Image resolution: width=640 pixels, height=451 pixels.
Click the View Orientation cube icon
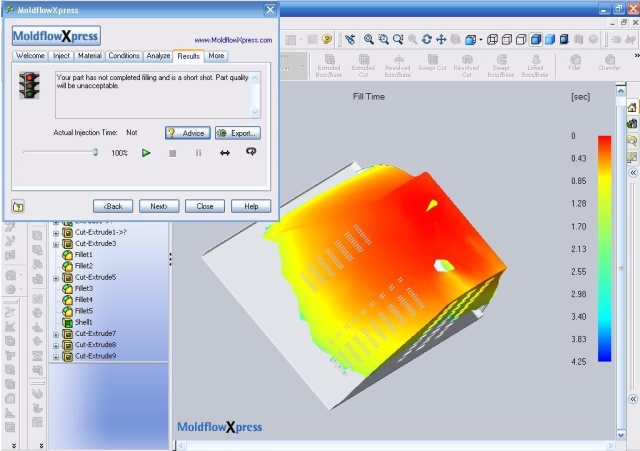[471, 39]
